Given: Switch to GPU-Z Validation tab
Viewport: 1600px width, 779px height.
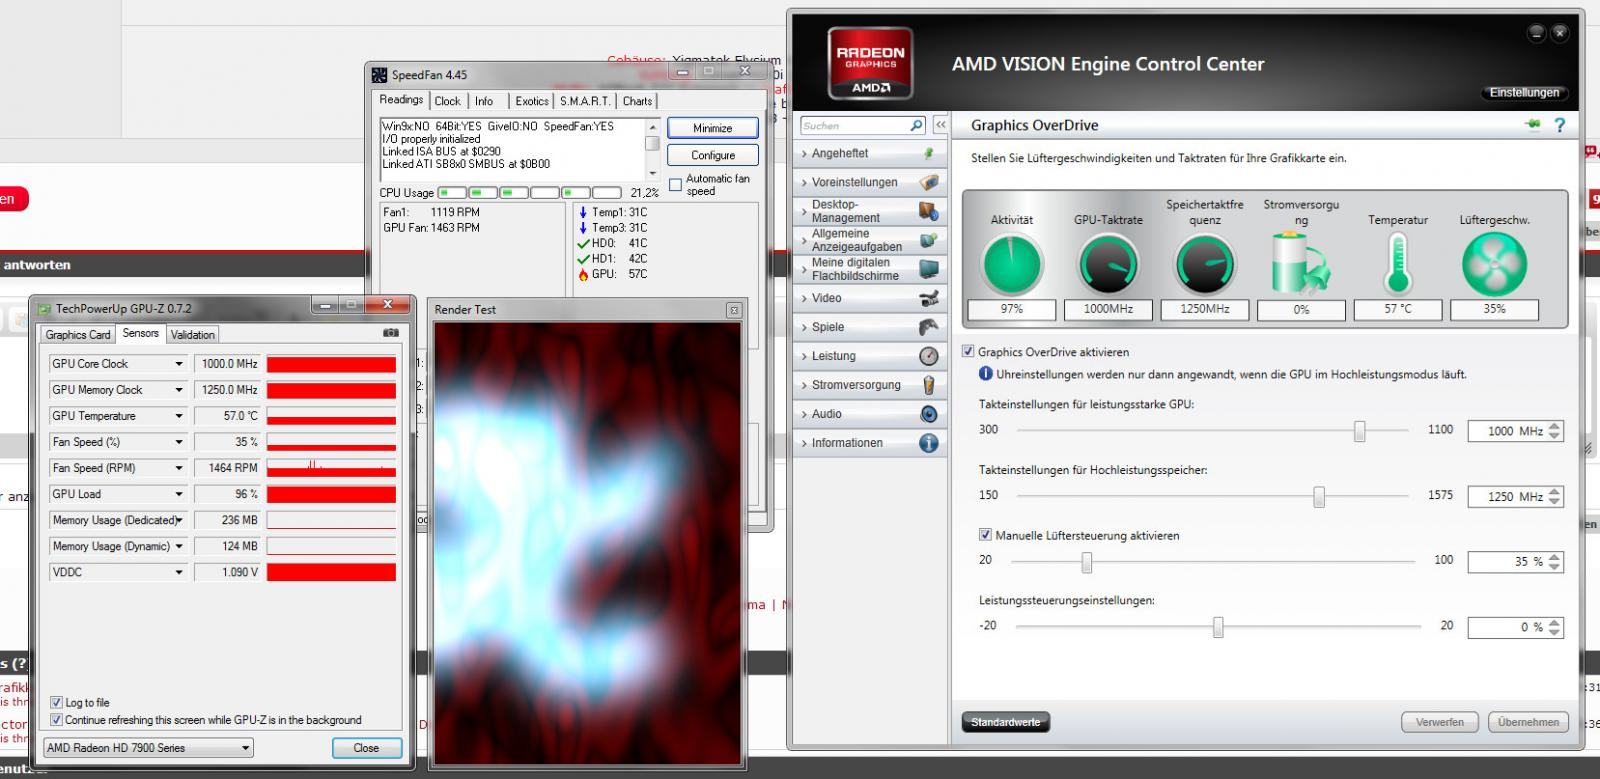Looking at the screenshot, I should click(192, 335).
